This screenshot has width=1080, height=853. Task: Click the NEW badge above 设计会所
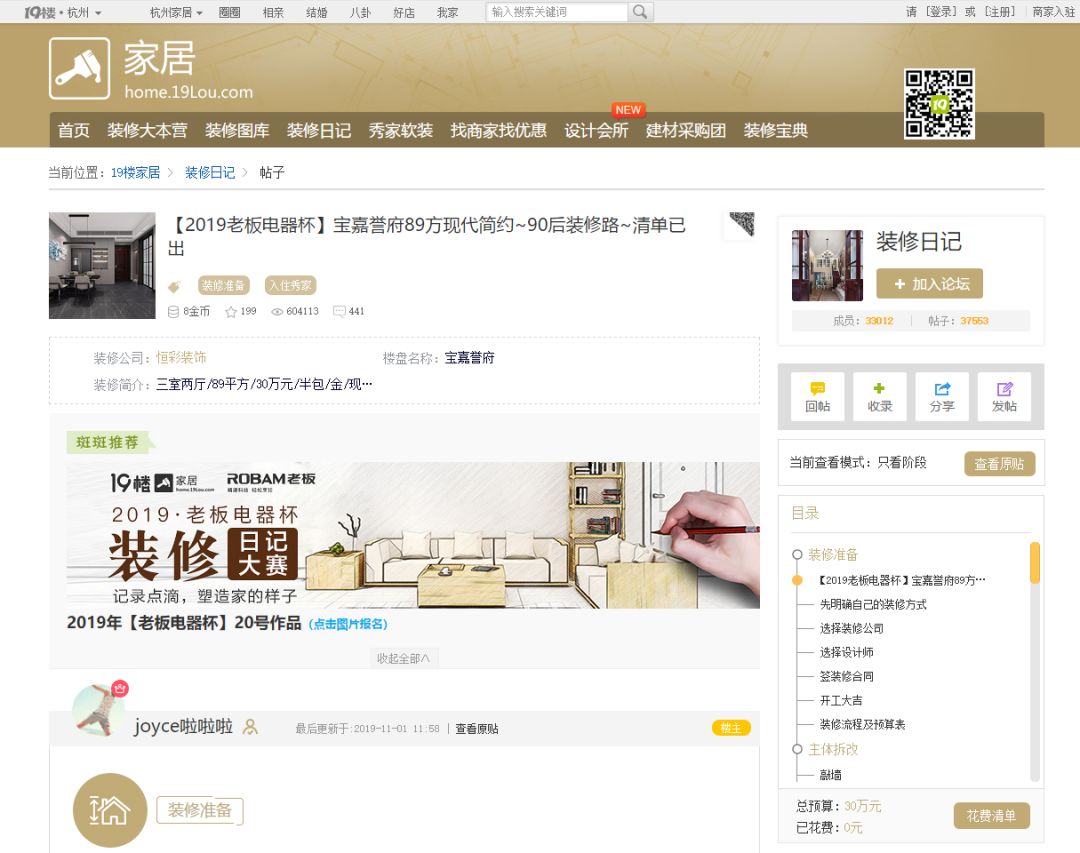tap(627, 110)
